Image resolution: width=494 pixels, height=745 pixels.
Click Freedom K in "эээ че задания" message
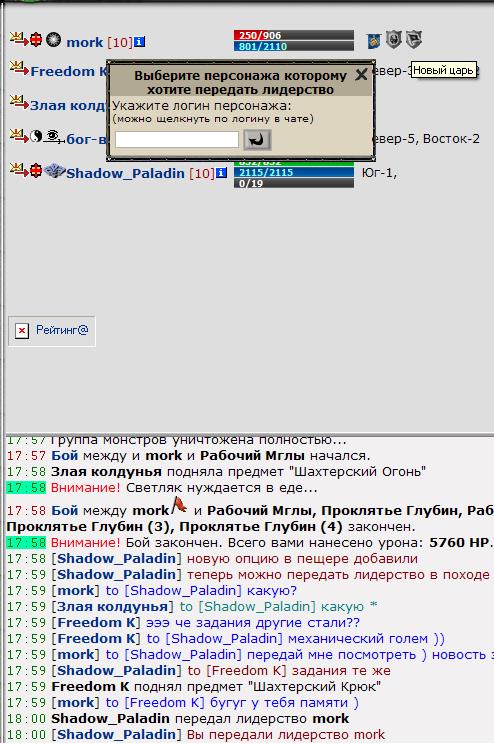pos(96,622)
